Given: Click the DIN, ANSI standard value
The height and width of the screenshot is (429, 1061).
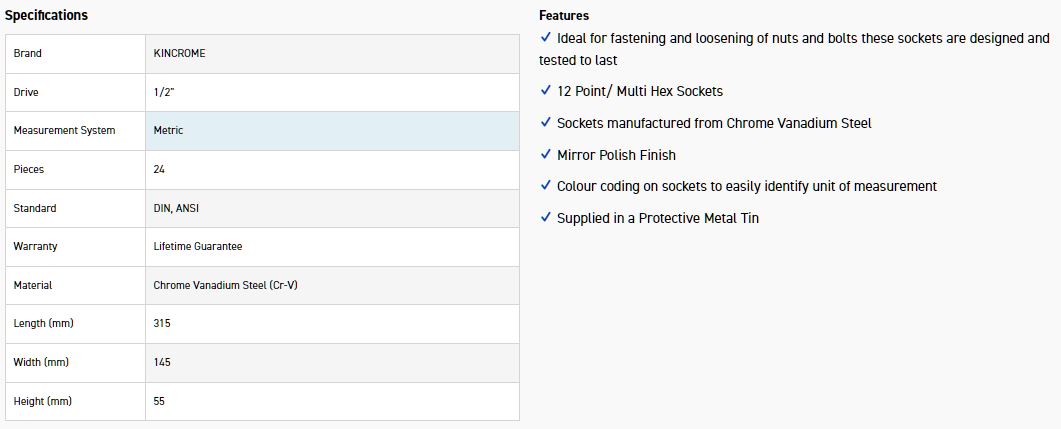Looking at the screenshot, I should [x=176, y=208].
